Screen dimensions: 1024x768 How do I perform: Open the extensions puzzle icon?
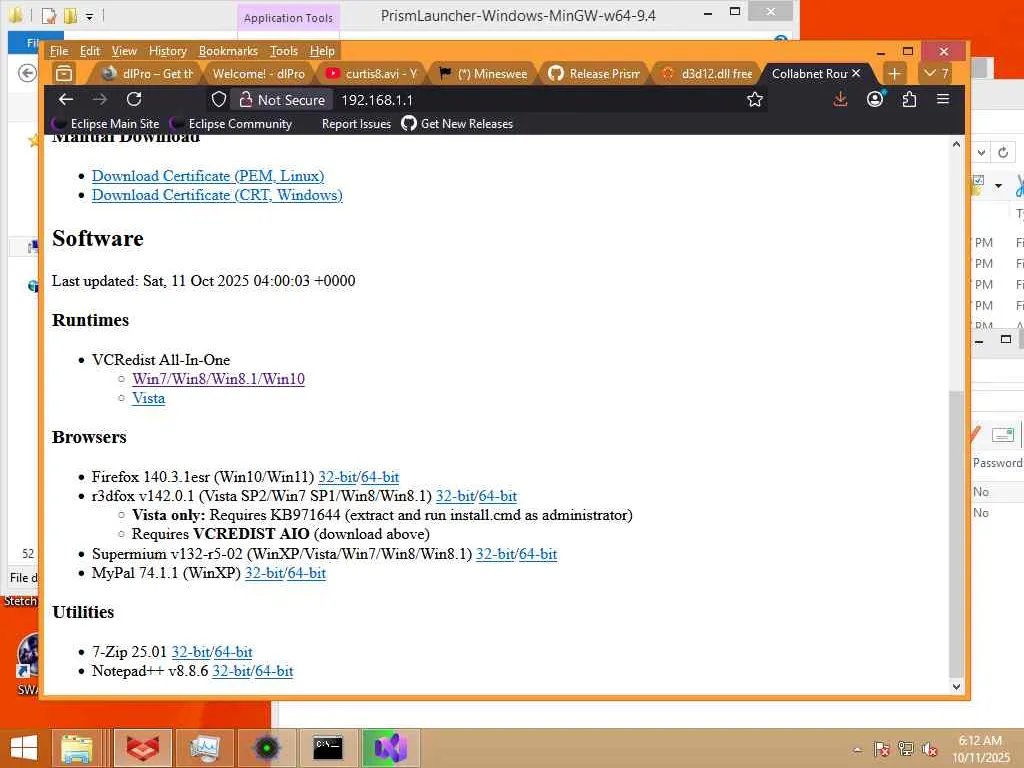click(909, 99)
